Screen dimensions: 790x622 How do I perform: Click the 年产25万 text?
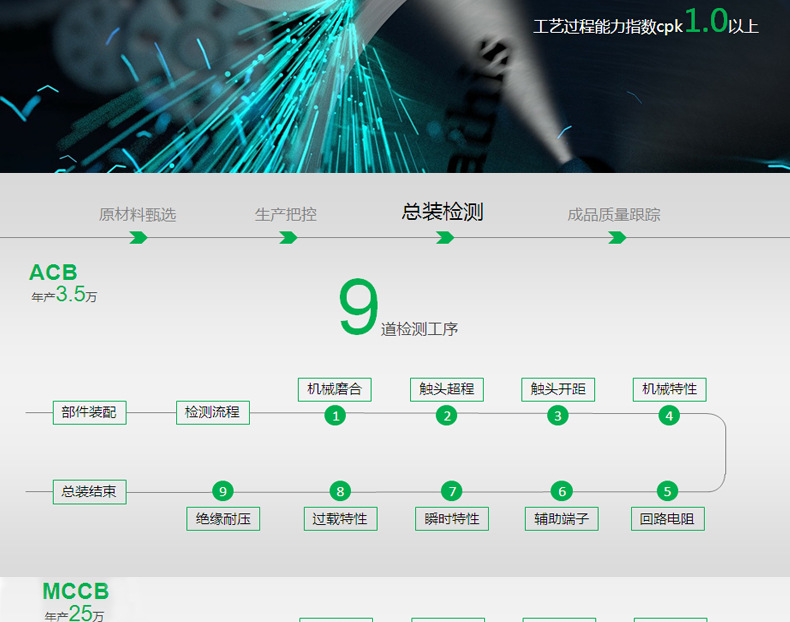[75, 614]
